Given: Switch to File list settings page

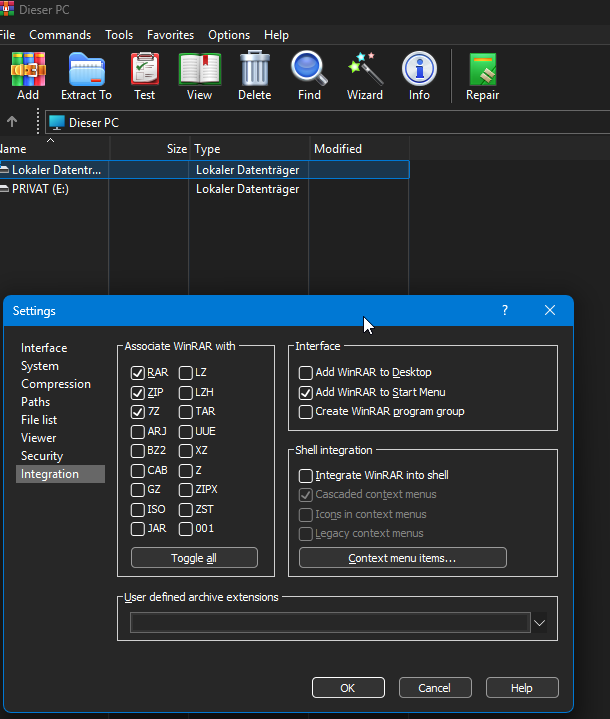Looking at the screenshot, I should (x=39, y=420).
